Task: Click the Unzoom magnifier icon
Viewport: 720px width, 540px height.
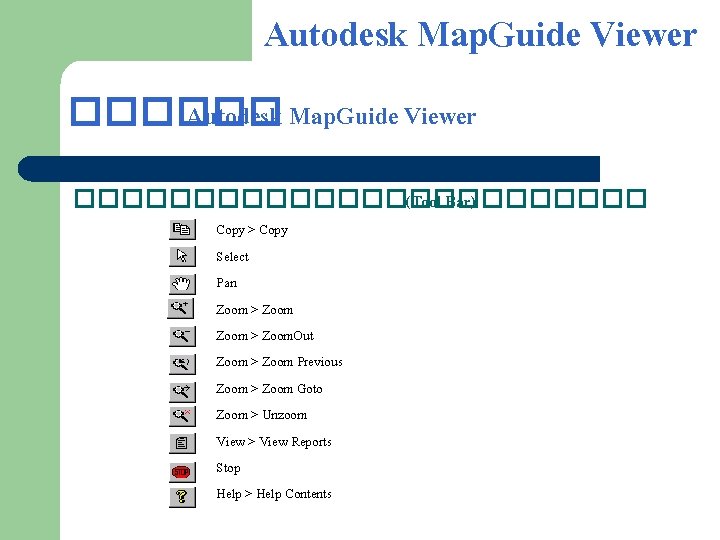Action: [182, 416]
